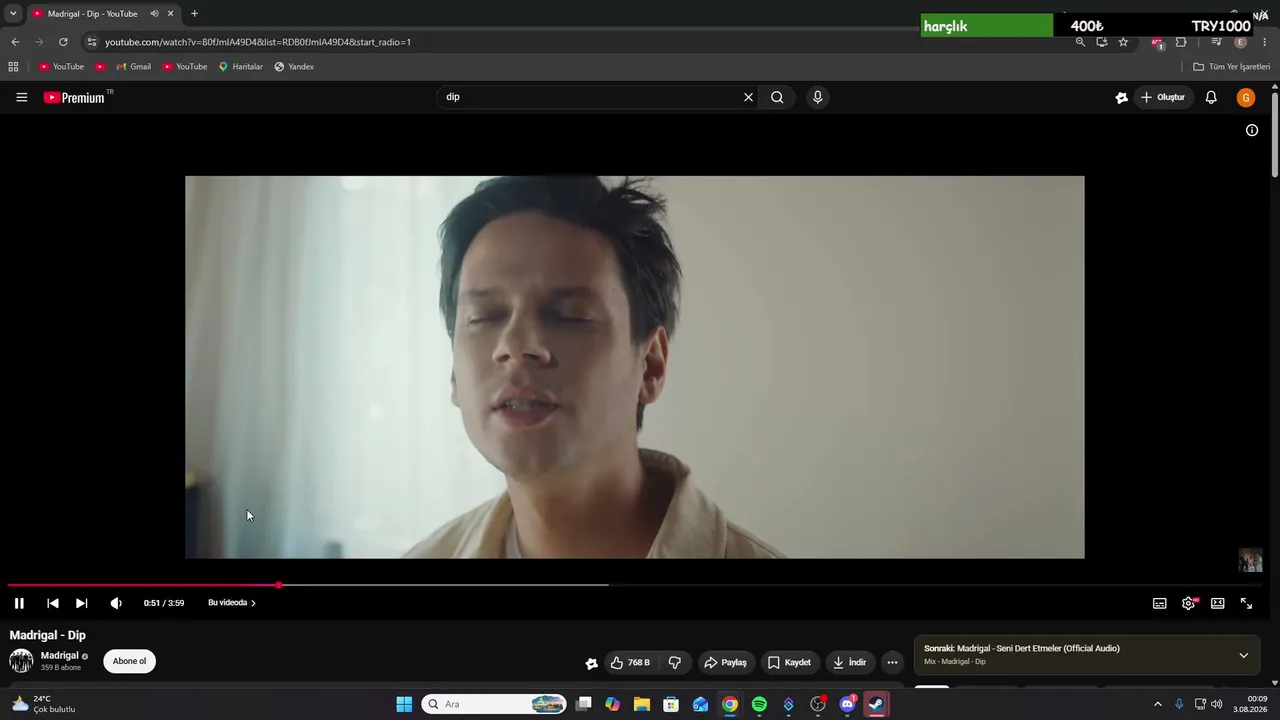Open player settings gear

(x=1189, y=603)
